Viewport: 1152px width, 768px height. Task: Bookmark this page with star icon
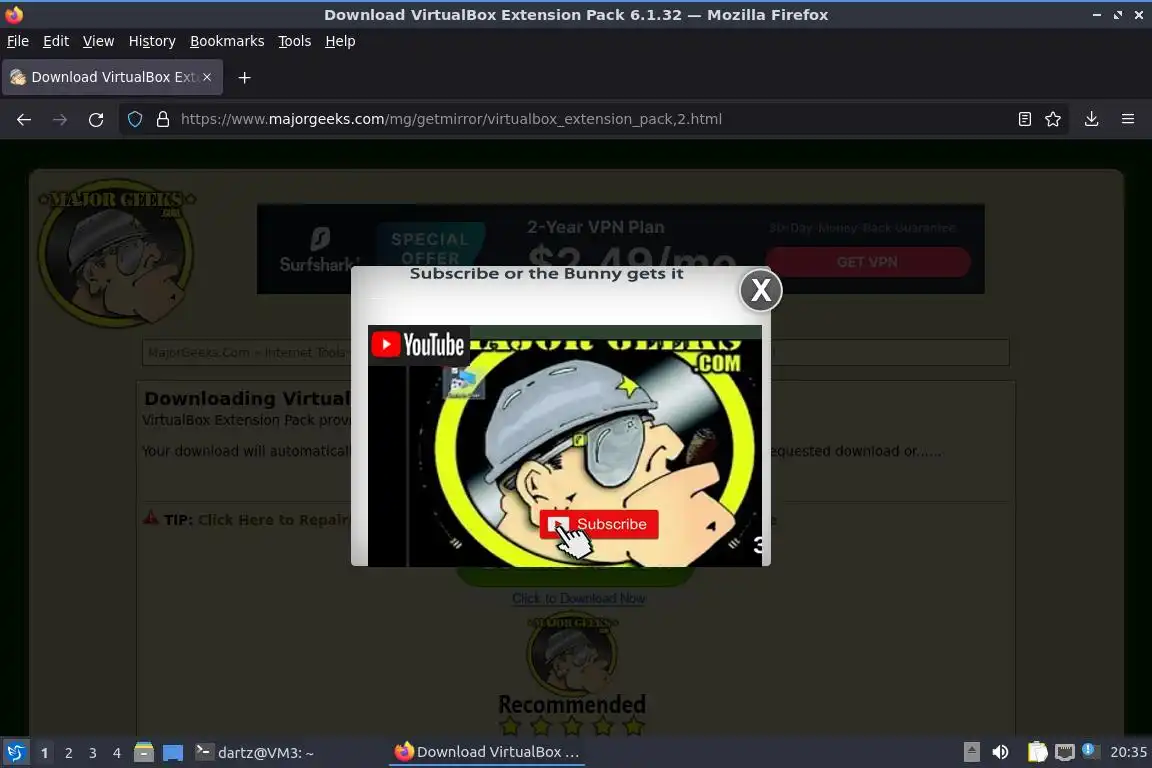[x=1053, y=119]
